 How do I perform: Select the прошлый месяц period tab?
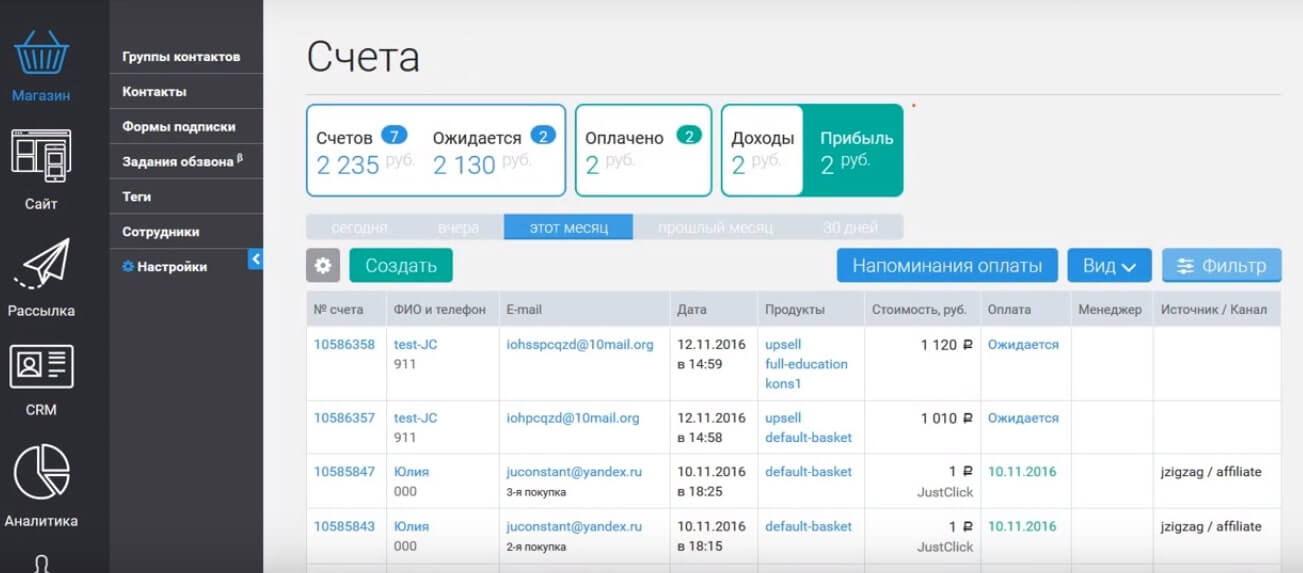[715, 227]
